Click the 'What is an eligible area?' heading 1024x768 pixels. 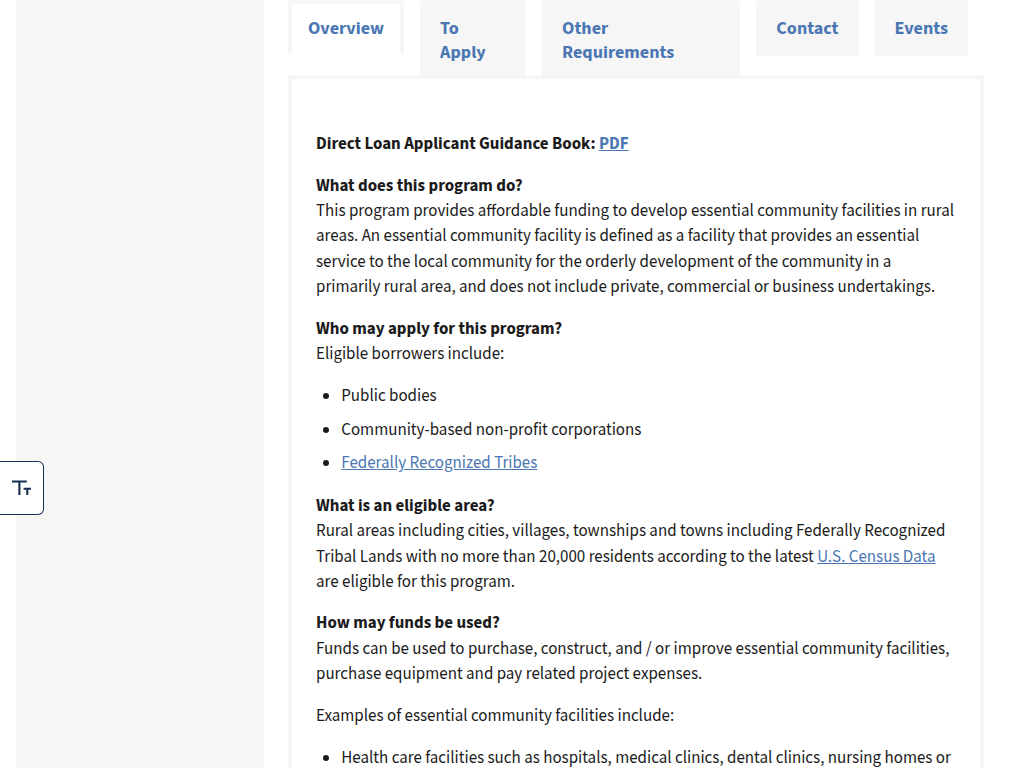point(405,505)
